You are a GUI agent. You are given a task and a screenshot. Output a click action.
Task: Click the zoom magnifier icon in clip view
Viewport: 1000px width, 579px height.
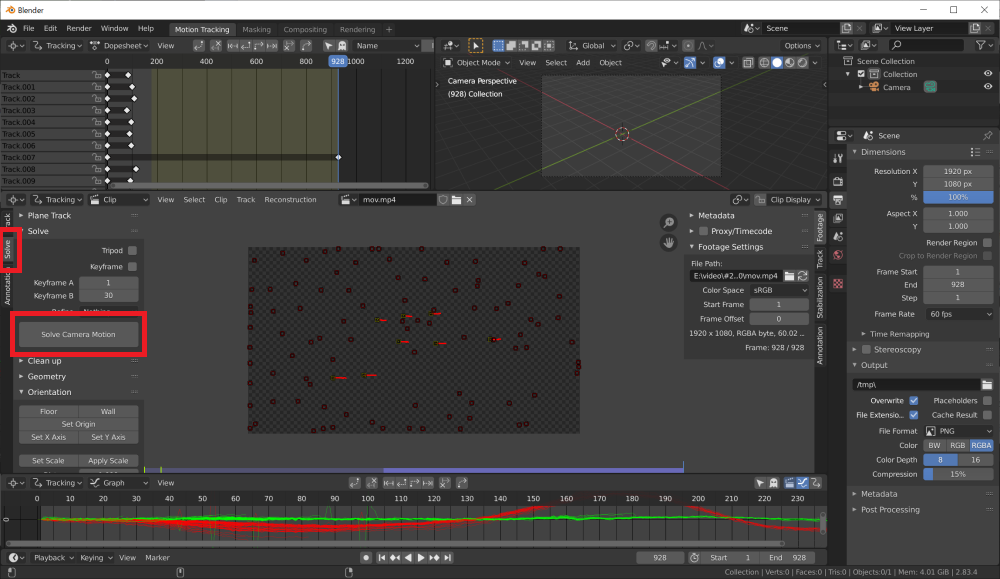(x=668, y=223)
